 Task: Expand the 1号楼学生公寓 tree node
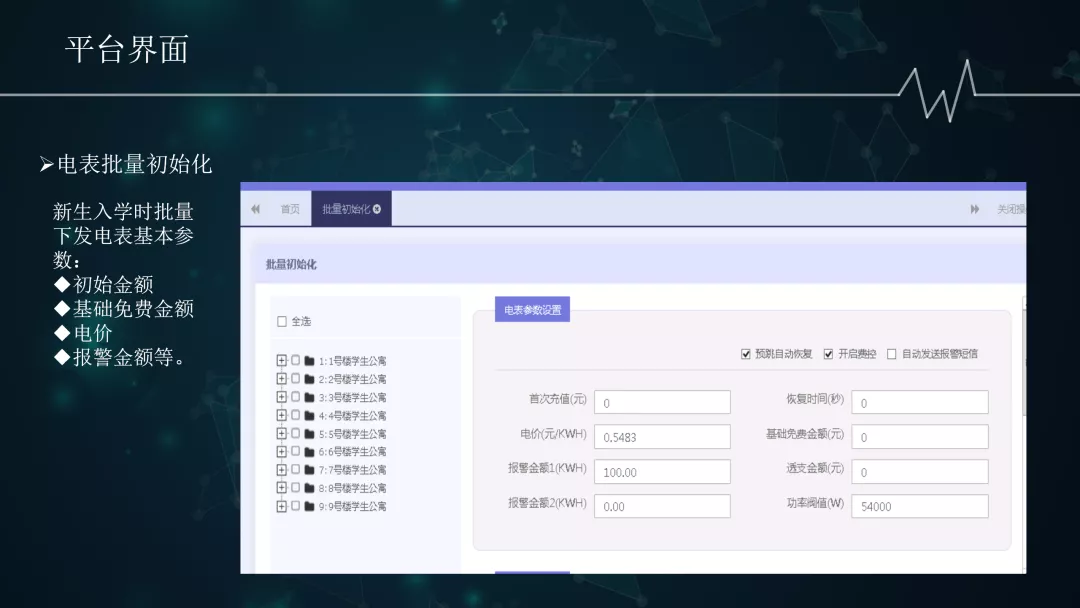tap(281, 359)
